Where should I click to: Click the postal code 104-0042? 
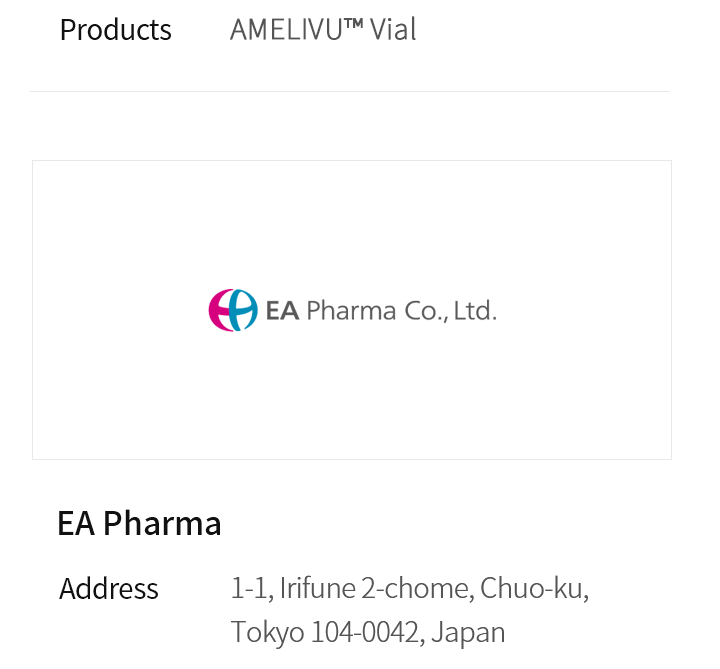[364, 632]
